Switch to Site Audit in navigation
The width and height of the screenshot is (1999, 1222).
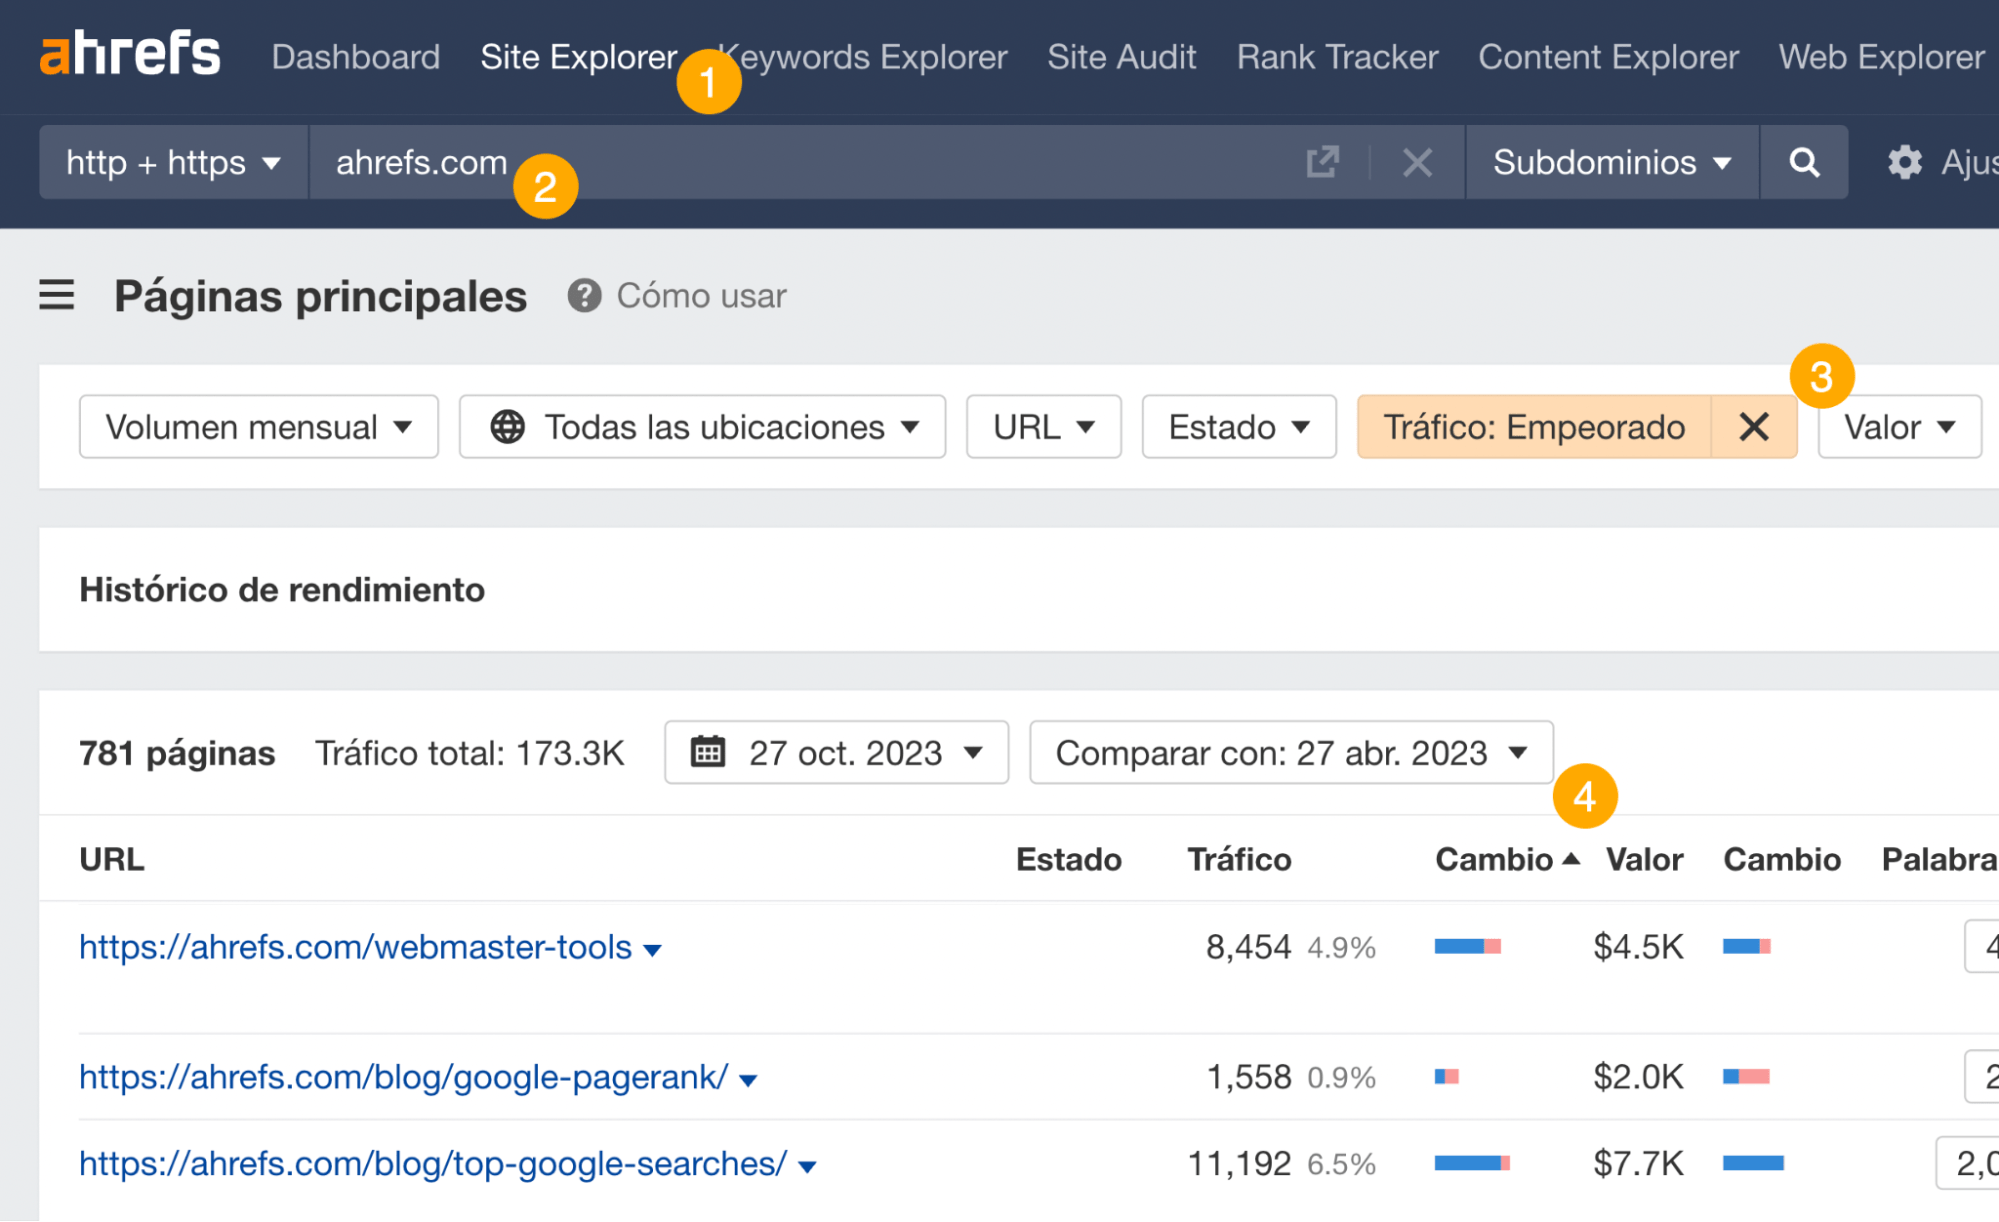1121,57
